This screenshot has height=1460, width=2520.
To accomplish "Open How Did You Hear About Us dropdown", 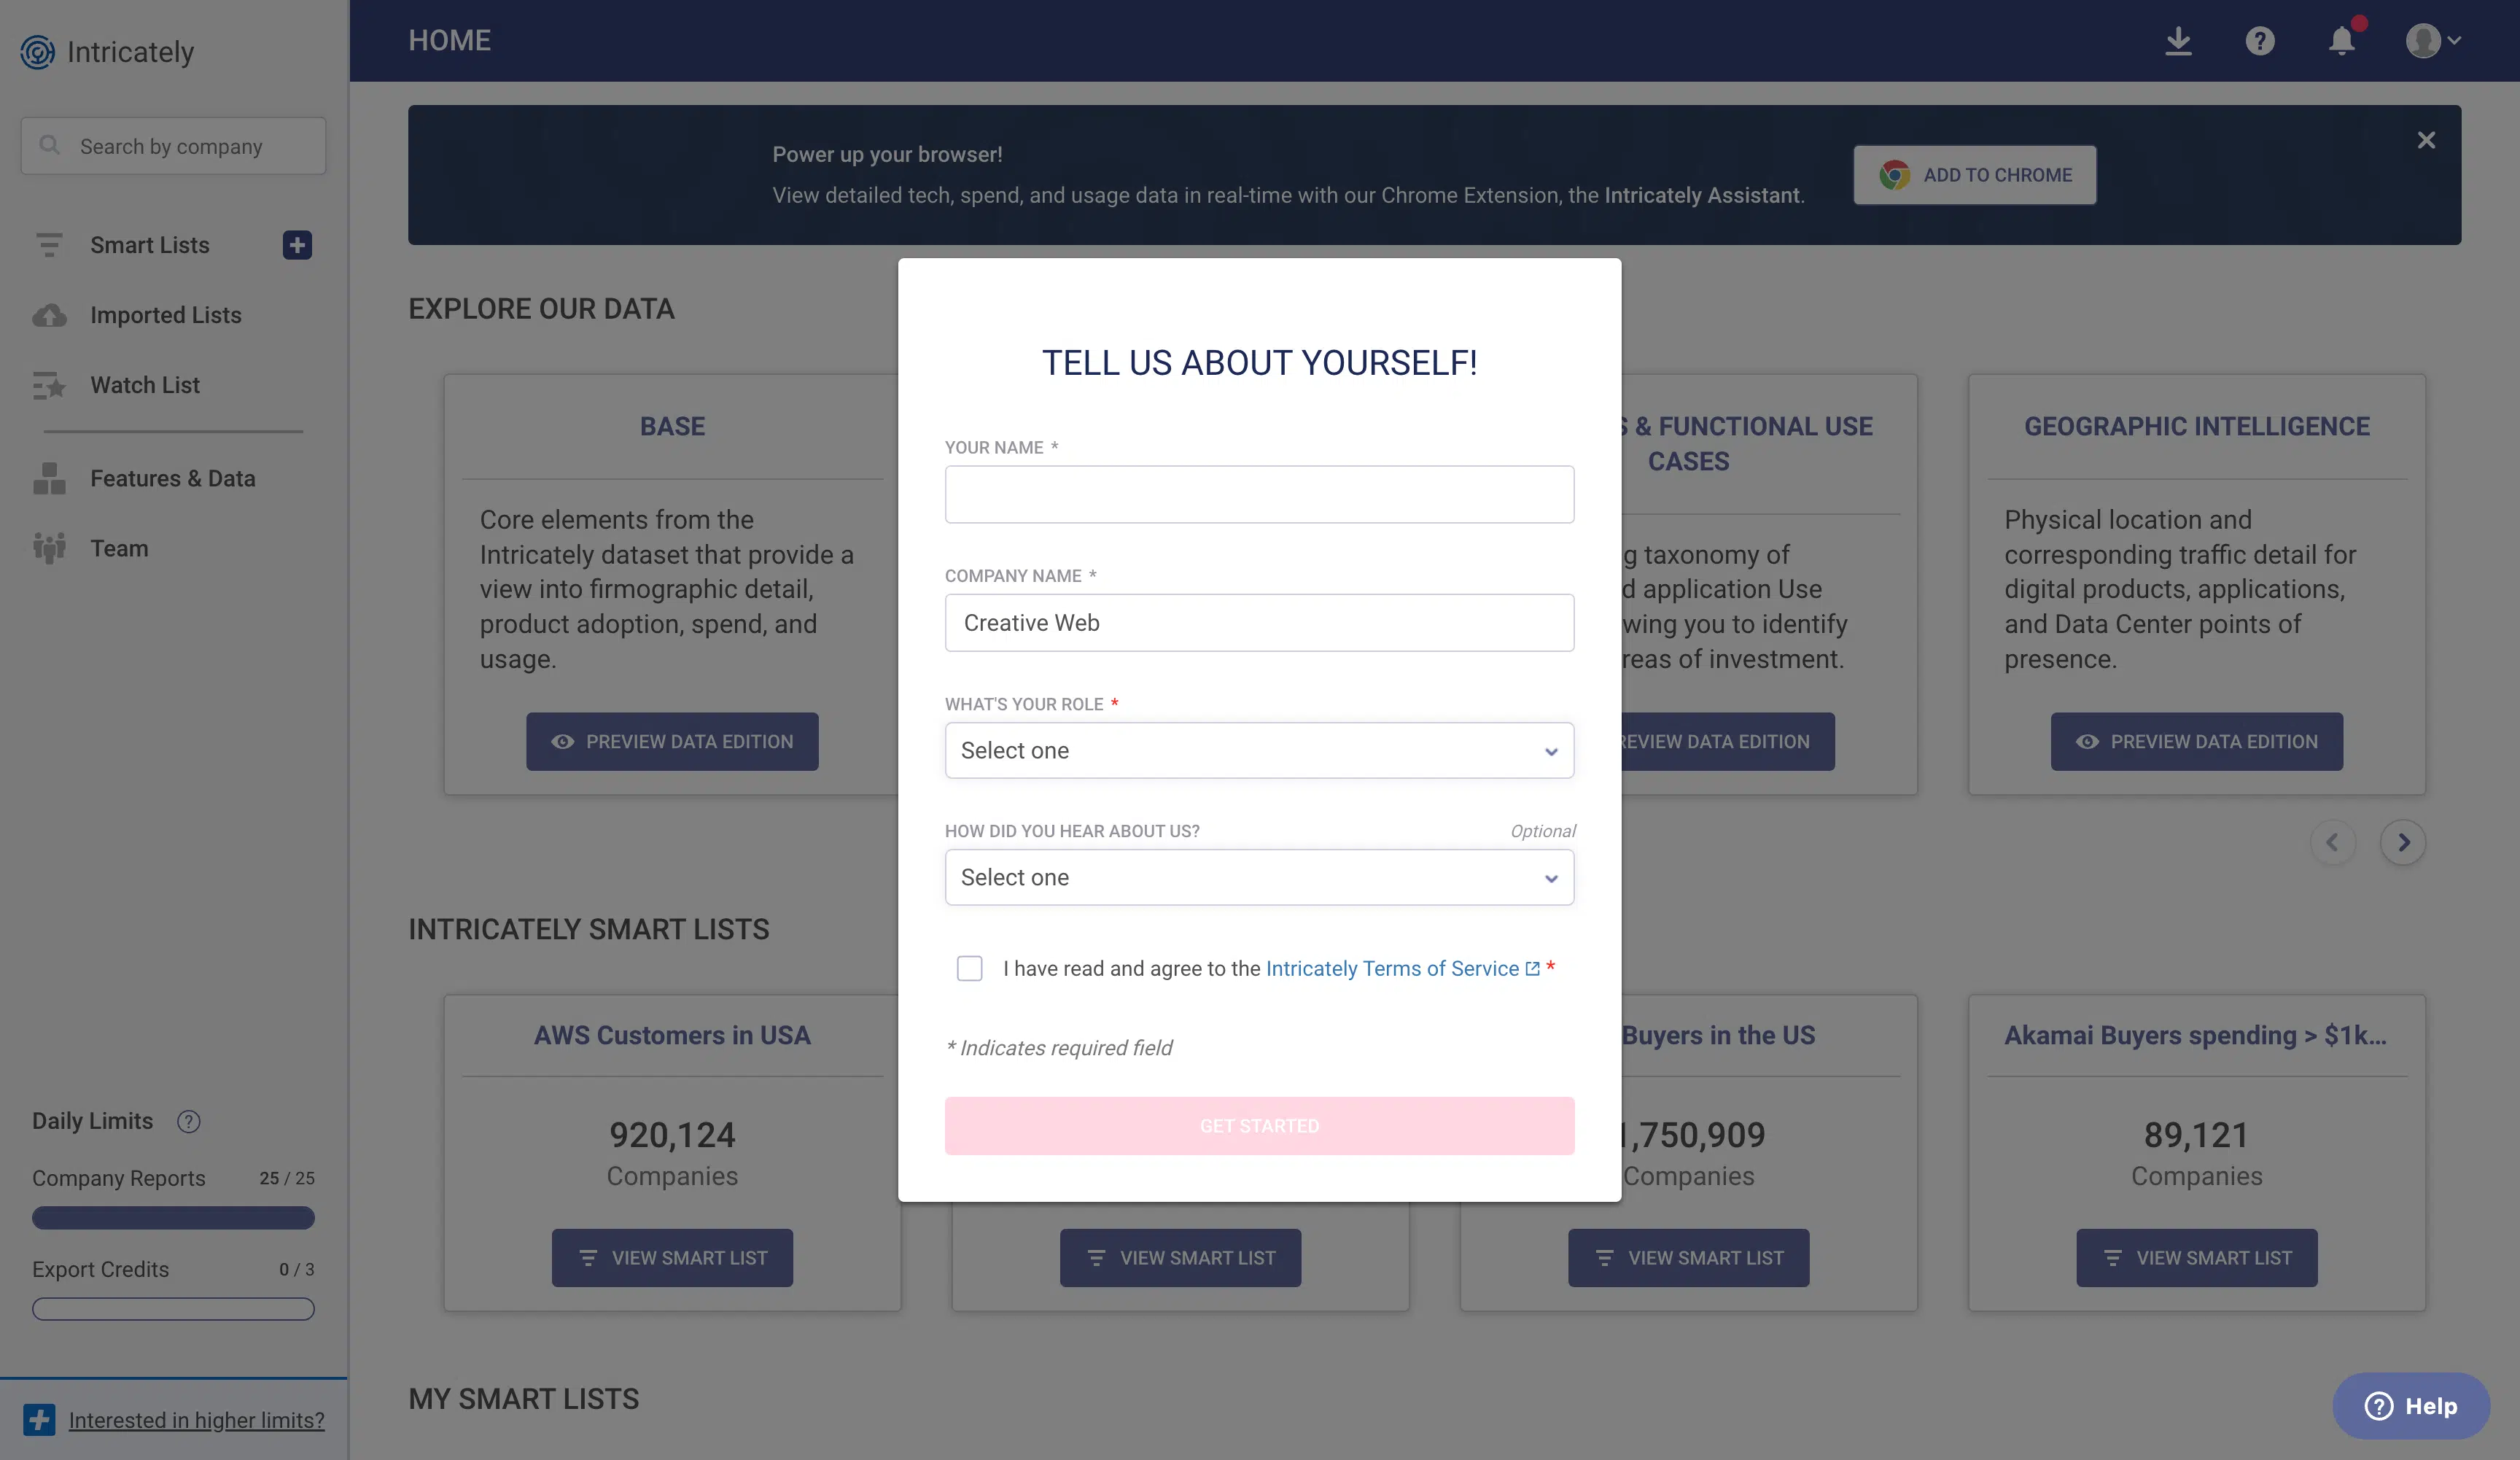I will [1259, 877].
